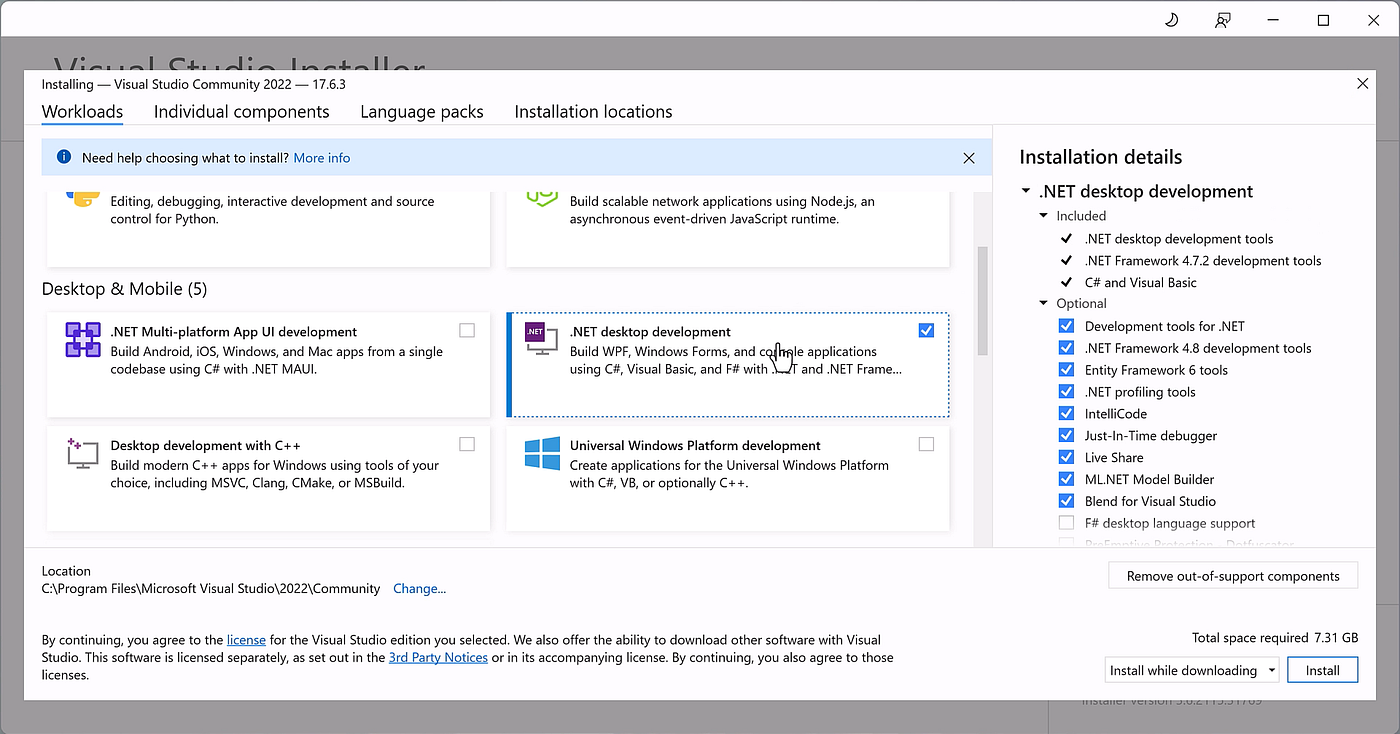Image resolution: width=1400 pixels, height=734 pixels.
Task: Click the feedback icon in title bar
Action: click(1222, 20)
